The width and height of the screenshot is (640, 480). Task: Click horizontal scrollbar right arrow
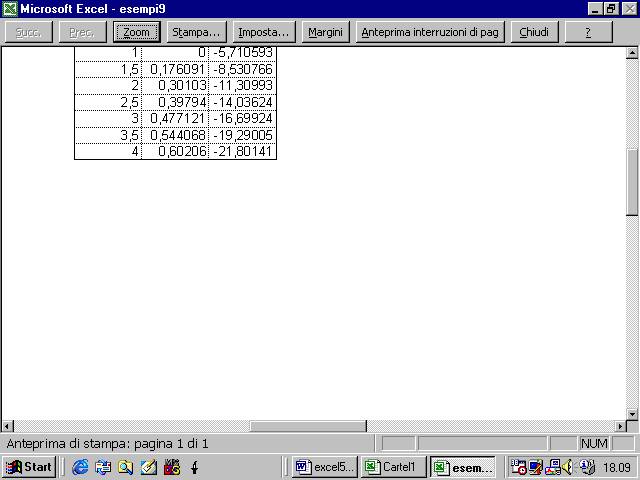[620, 427]
